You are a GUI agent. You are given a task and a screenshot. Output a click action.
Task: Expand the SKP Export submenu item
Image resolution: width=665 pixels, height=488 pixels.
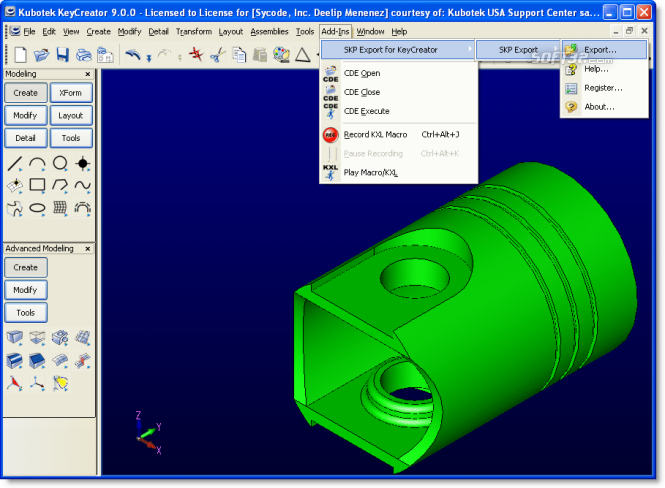[x=518, y=50]
